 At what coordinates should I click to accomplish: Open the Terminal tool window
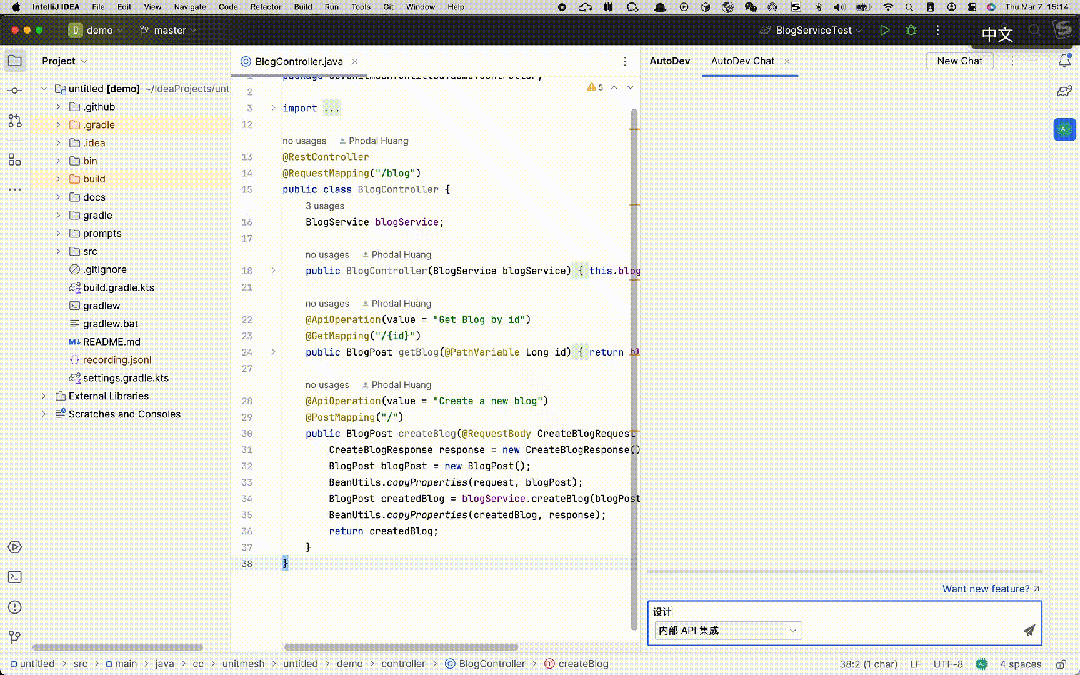coord(14,577)
